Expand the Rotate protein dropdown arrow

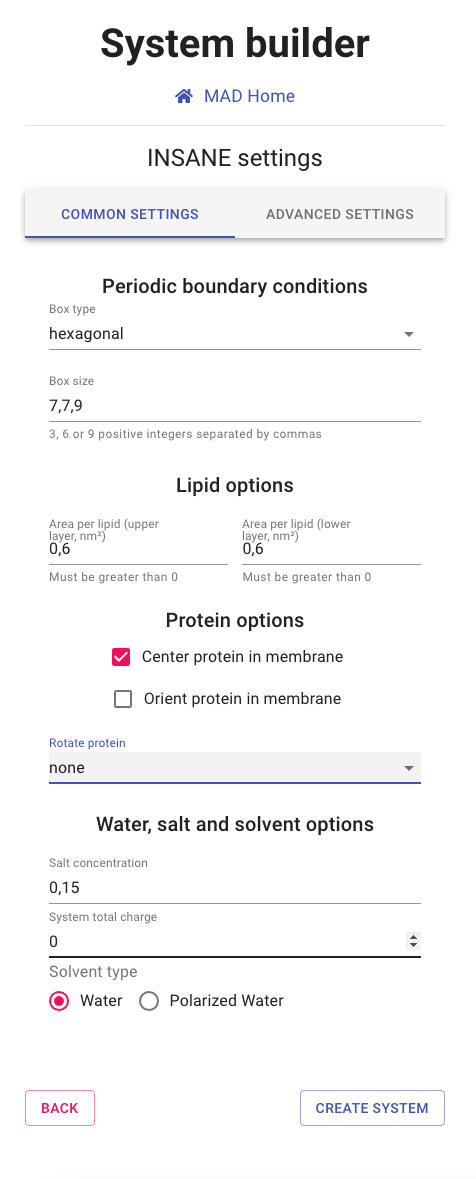[x=409, y=768]
